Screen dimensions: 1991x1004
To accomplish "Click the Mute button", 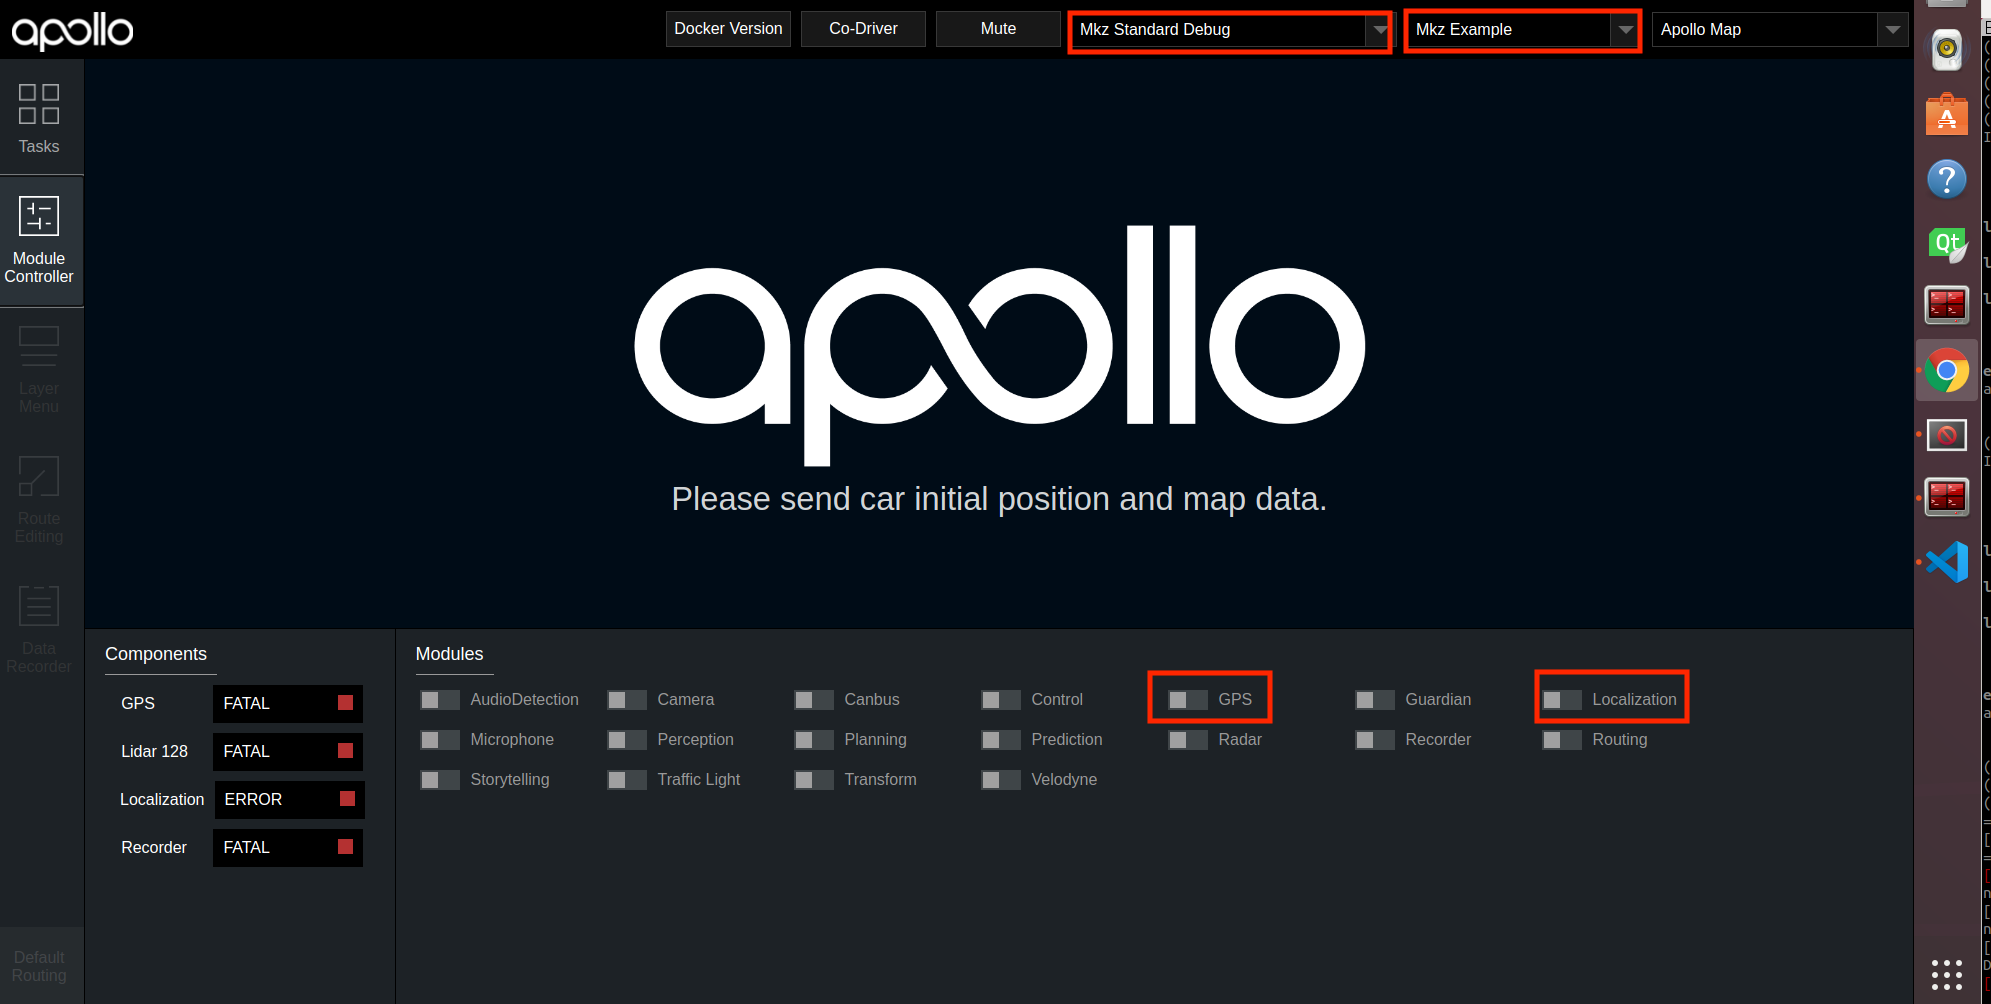I will (998, 29).
